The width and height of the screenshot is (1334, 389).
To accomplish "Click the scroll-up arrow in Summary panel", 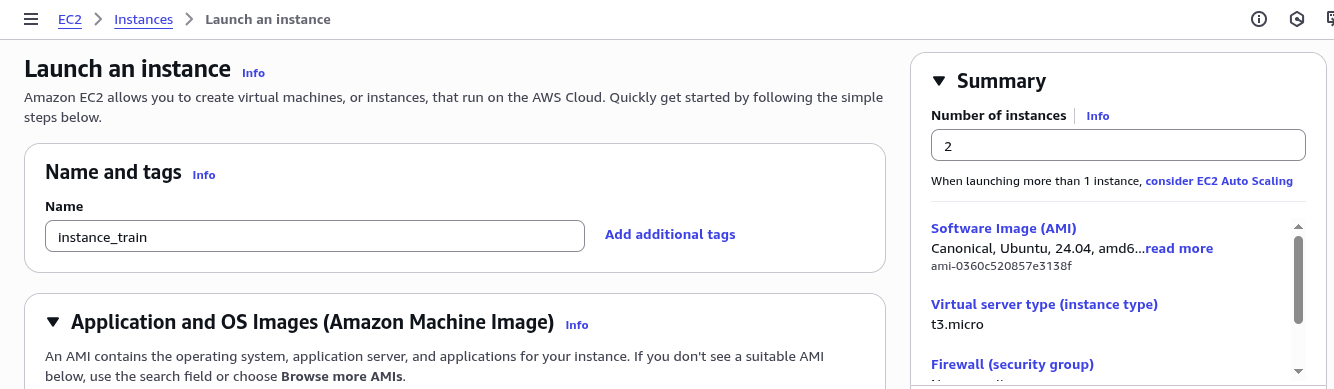I will coord(1298,227).
